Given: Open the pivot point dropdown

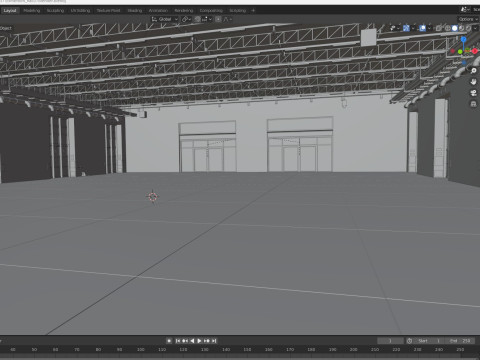Looking at the screenshot, I should tap(186, 19).
